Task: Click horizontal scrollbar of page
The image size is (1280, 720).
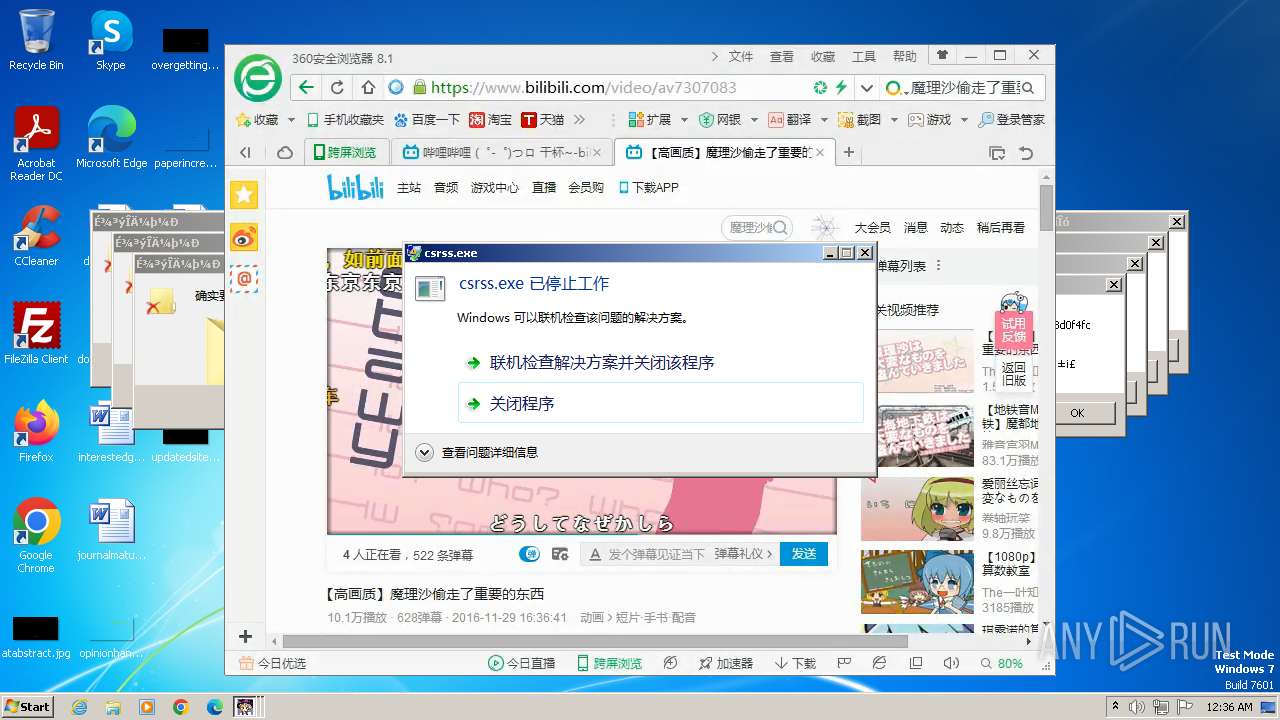Action: tap(595, 641)
